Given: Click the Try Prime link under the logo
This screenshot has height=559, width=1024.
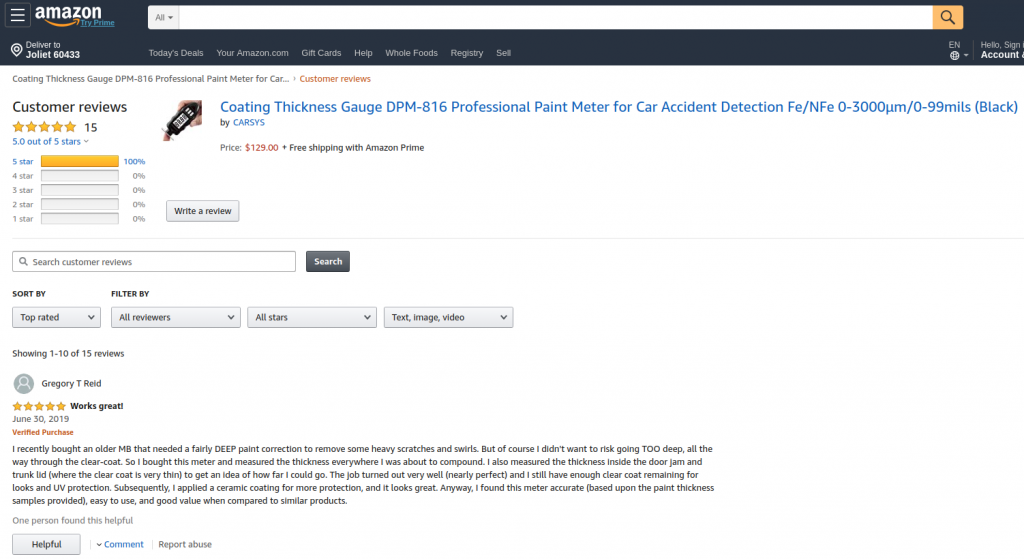Looking at the screenshot, I should [x=97, y=23].
